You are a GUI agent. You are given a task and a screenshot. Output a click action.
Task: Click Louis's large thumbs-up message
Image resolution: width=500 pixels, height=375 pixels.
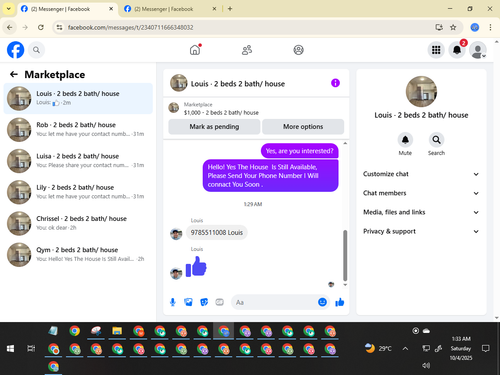click(x=196, y=267)
